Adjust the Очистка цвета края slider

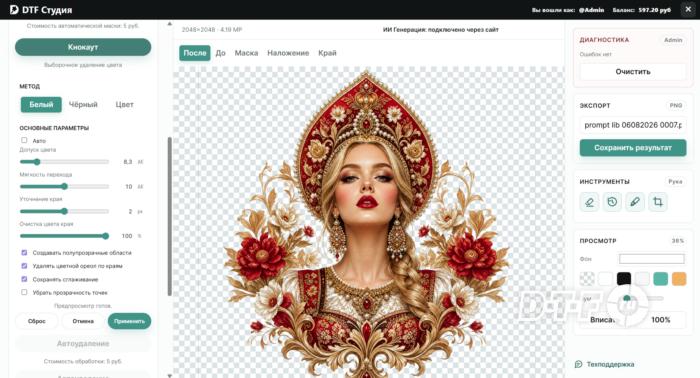click(64, 236)
